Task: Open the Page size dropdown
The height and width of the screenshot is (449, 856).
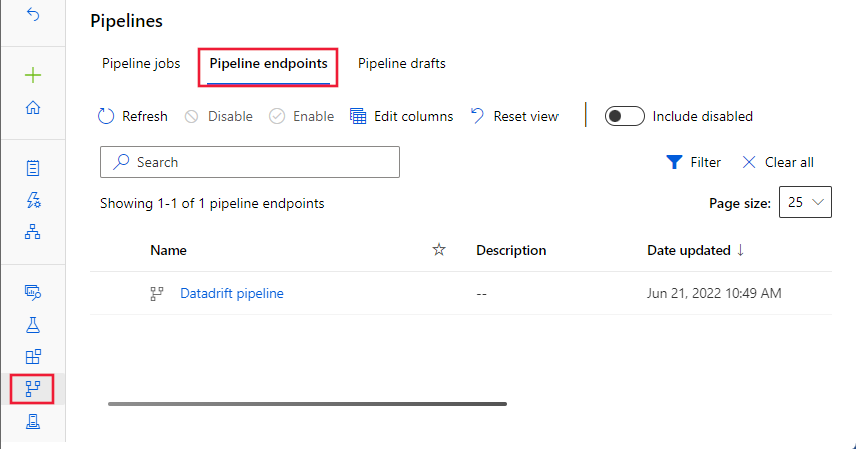Action: coord(806,202)
